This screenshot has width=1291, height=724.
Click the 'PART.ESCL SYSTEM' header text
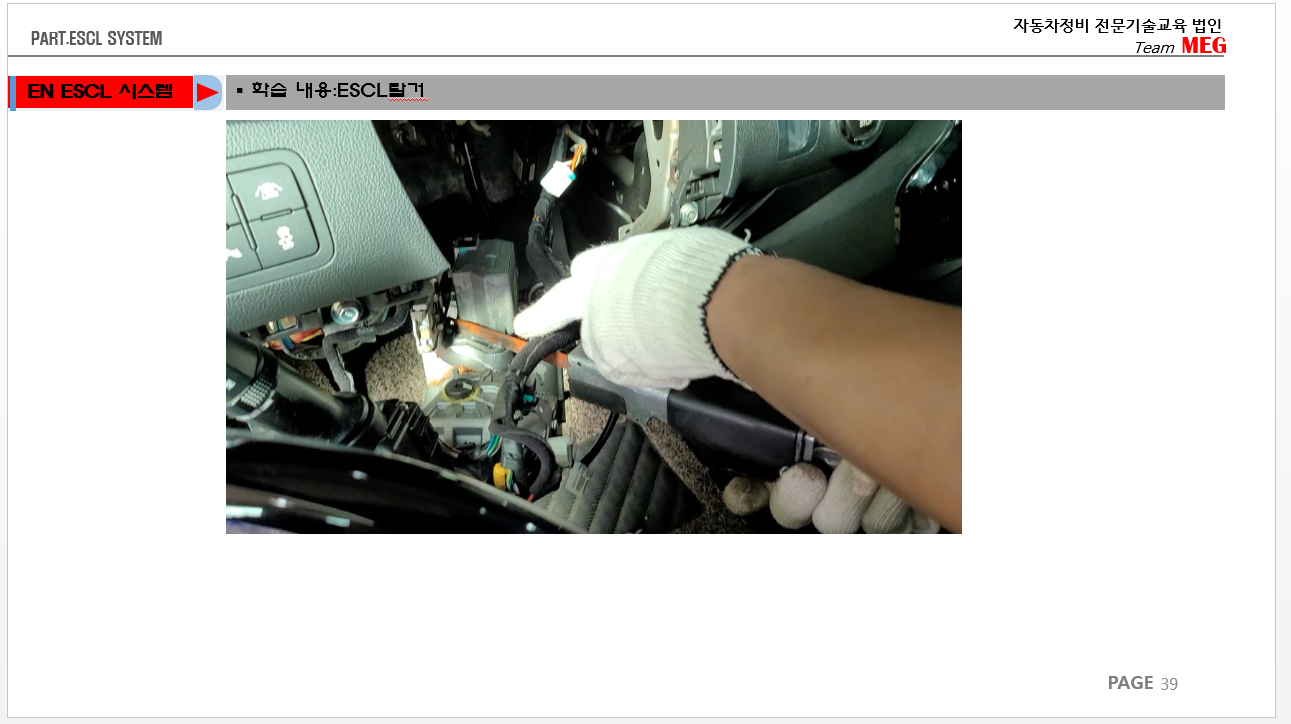pos(96,39)
